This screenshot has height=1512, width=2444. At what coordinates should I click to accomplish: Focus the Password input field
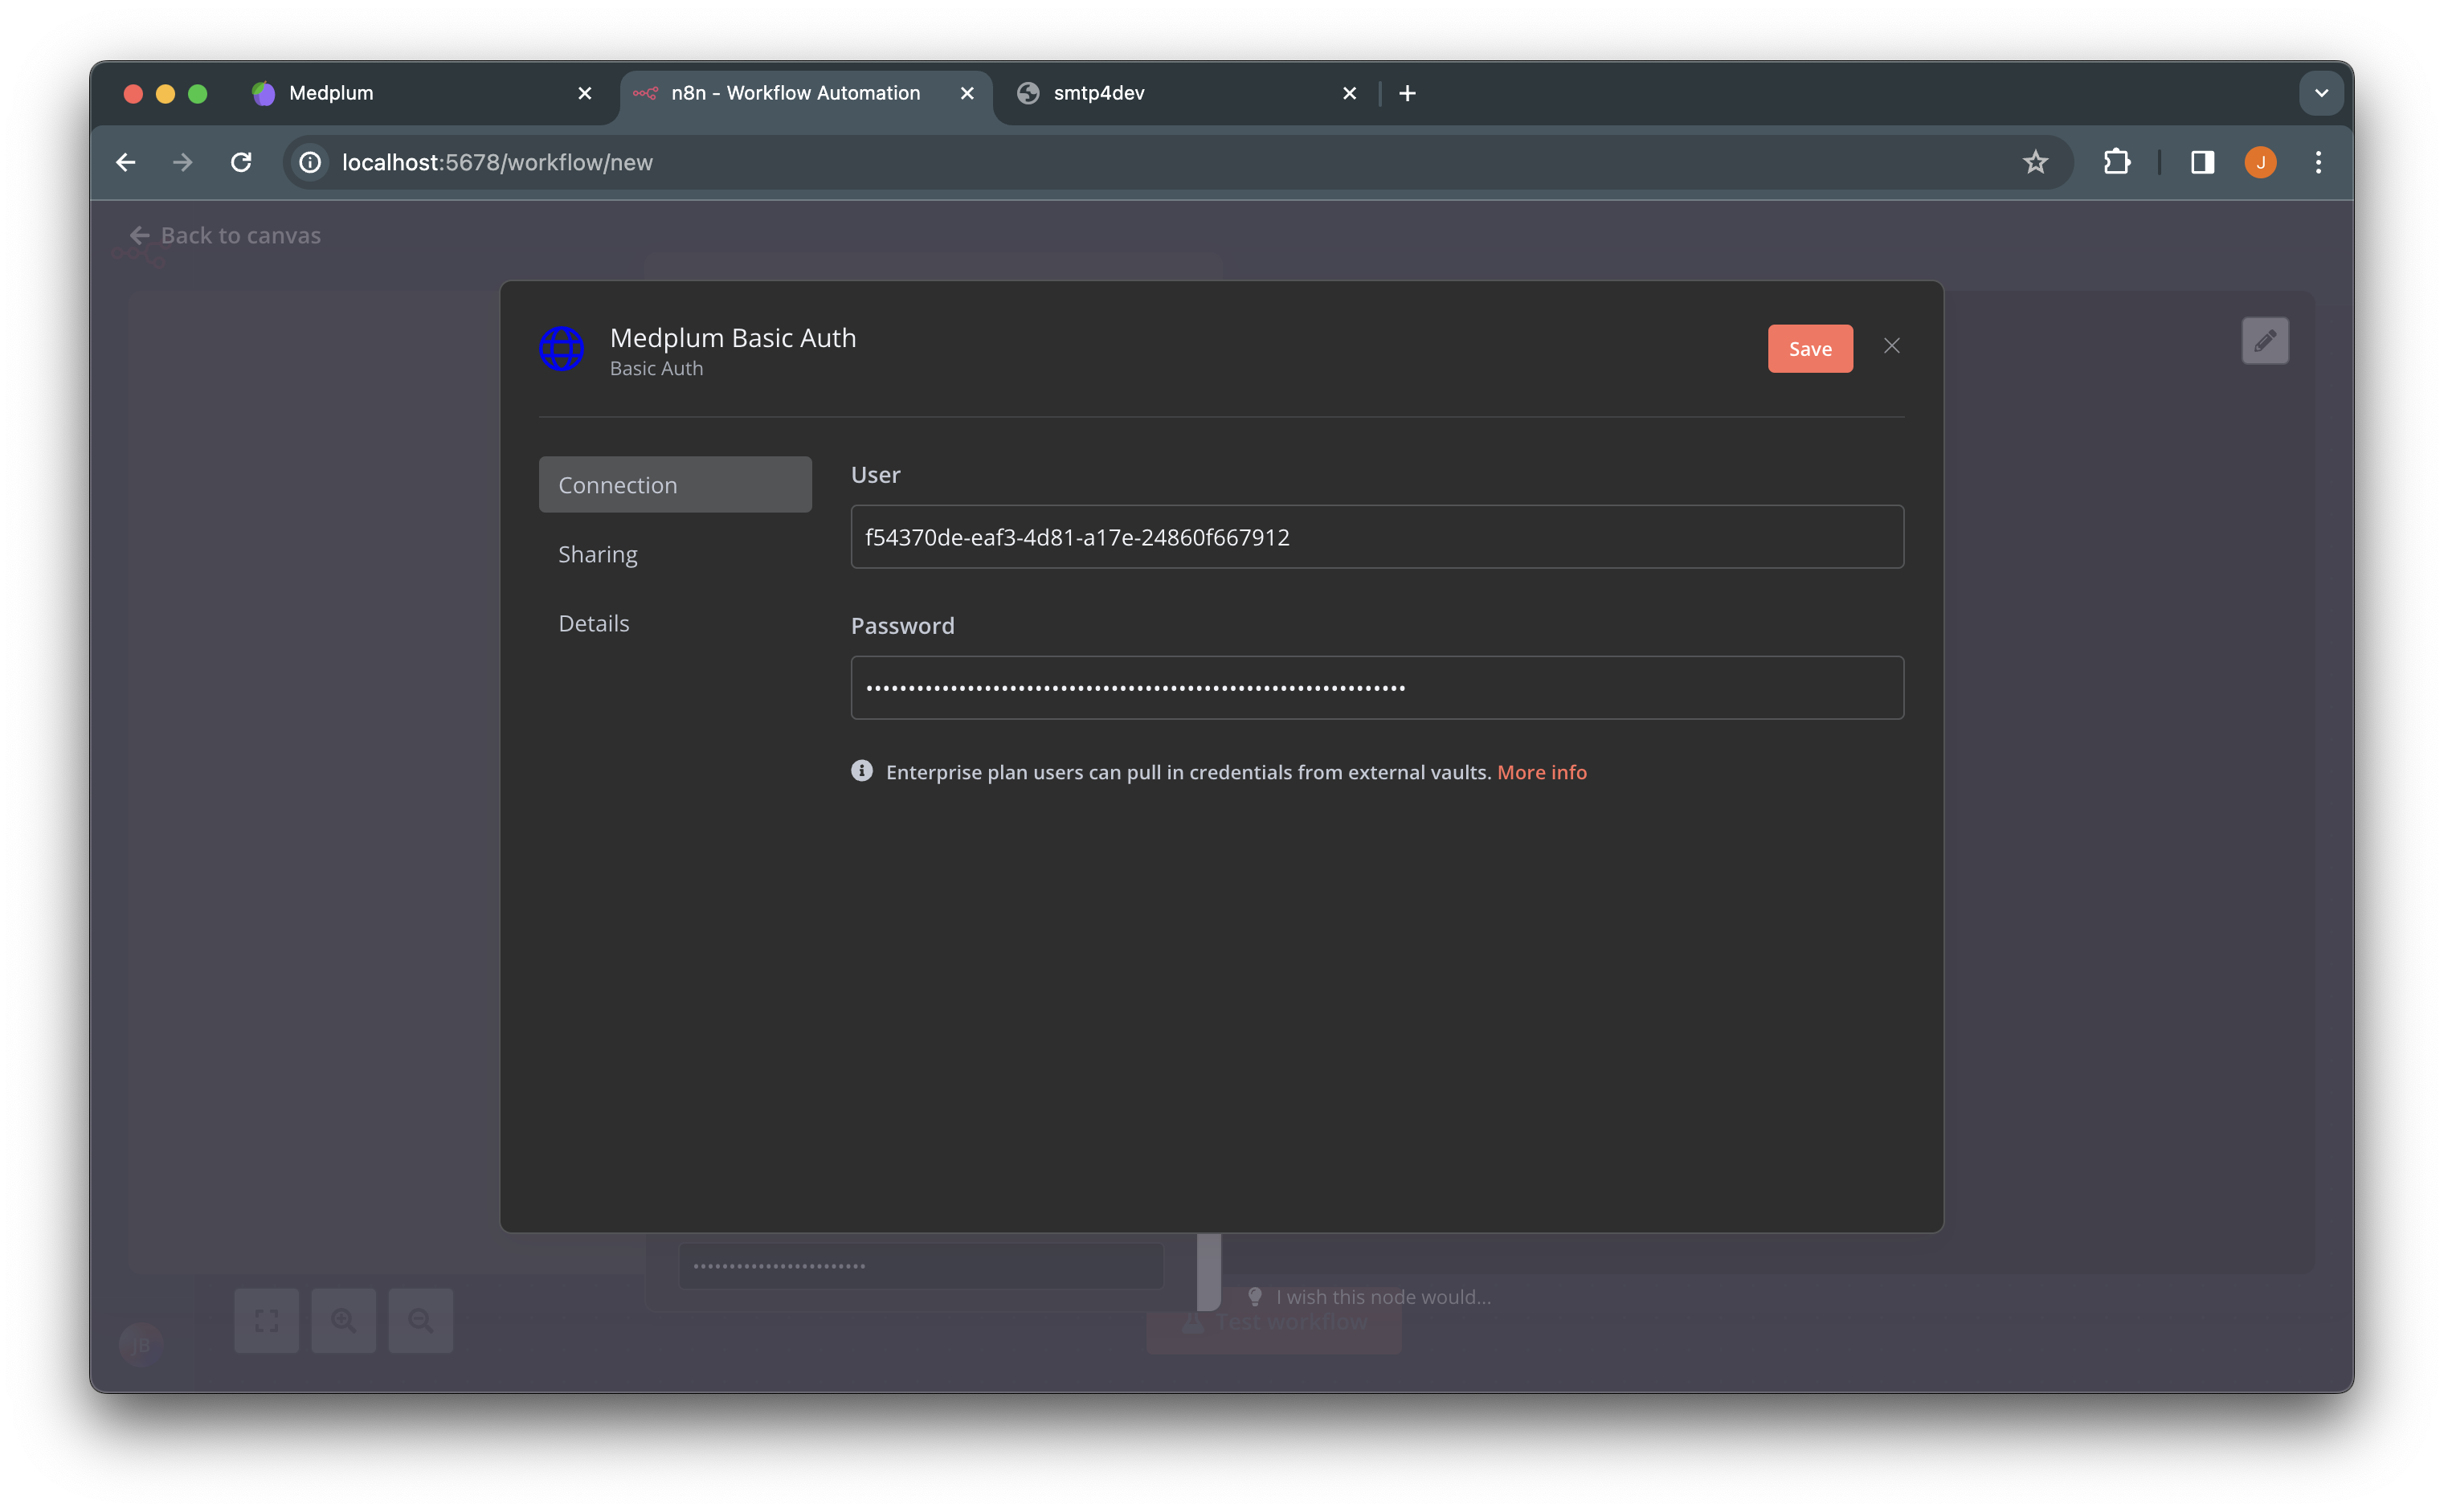click(1377, 688)
